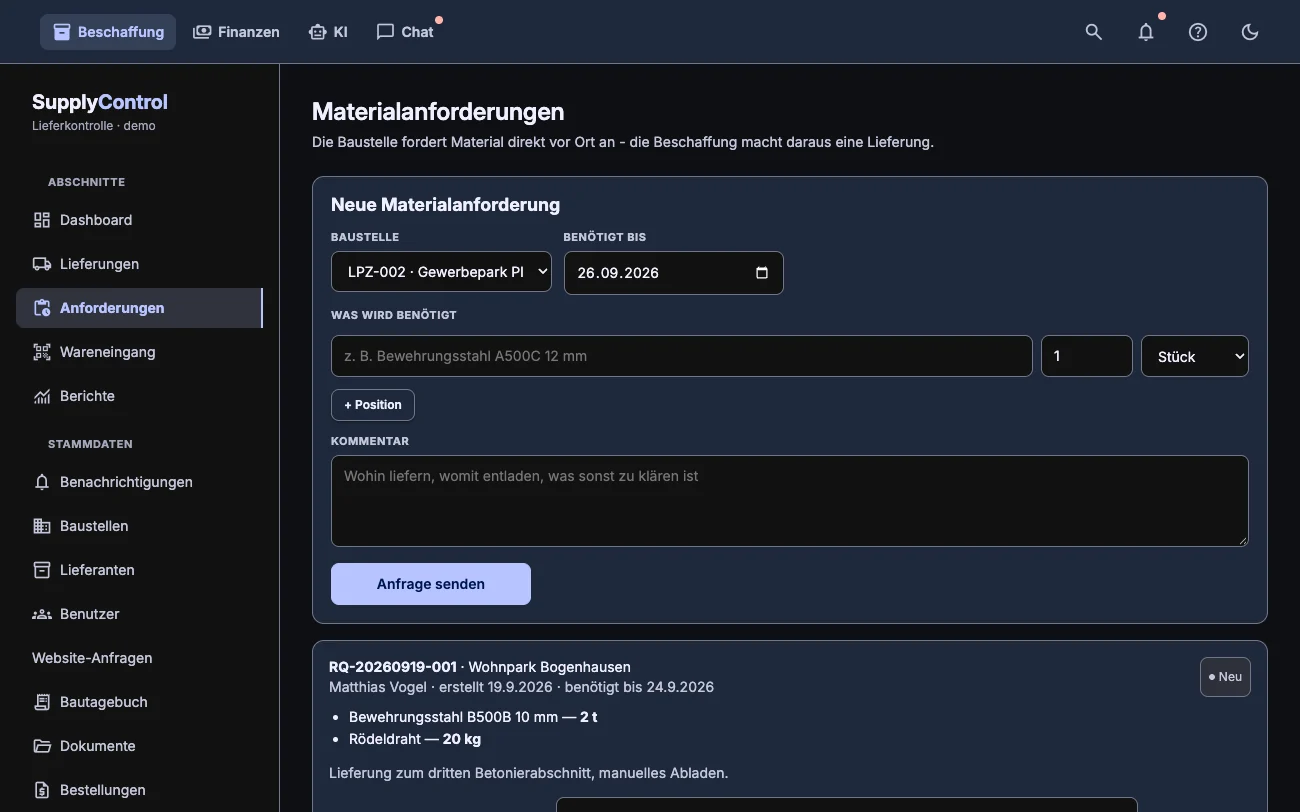Click the help question mark icon
Image resolution: width=1300 pixels, height=812 pixels.
pyautogui.click(x=1198, y=32)
